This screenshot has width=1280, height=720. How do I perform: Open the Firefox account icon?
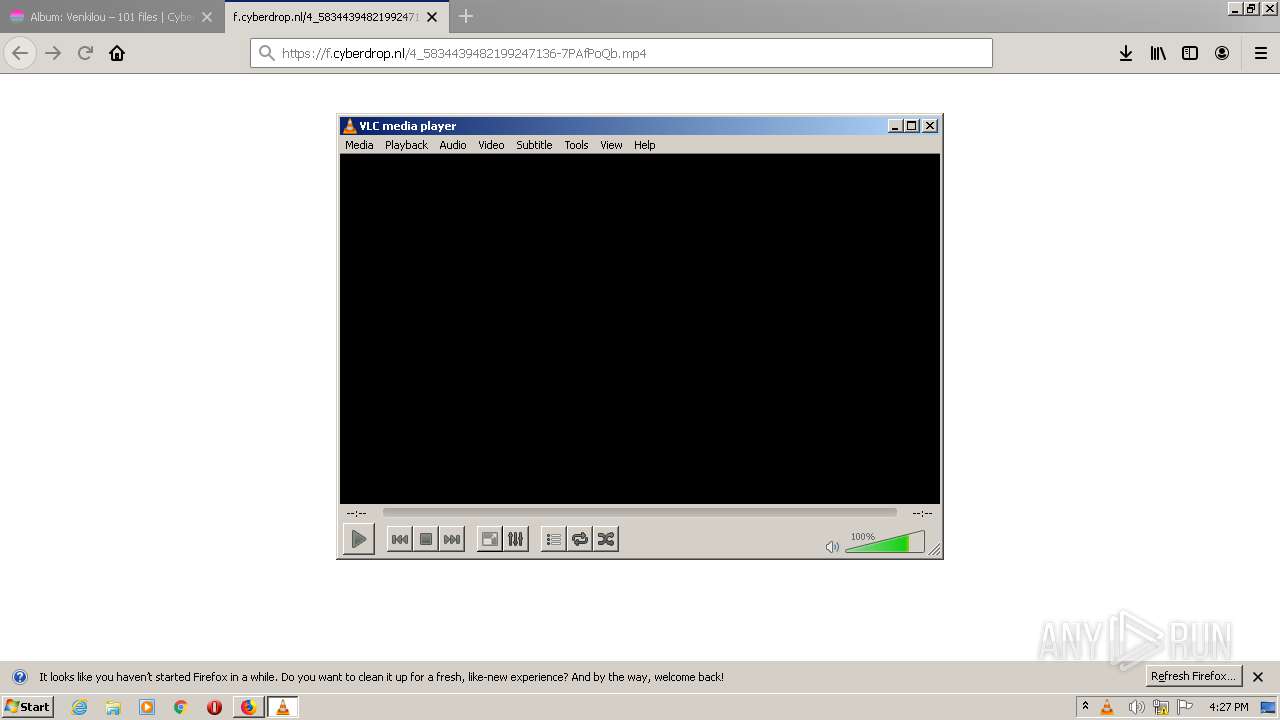(x=1222, y=53)
